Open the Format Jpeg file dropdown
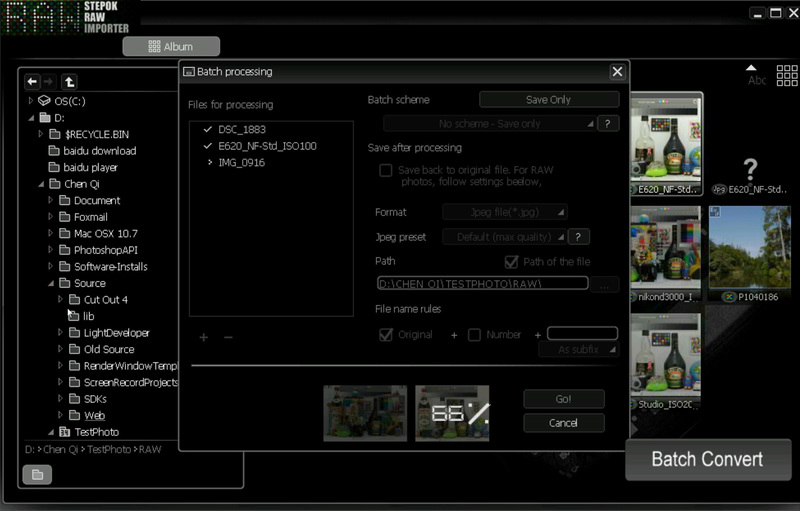Screen dimensions: 800x511 pos(505,212)
